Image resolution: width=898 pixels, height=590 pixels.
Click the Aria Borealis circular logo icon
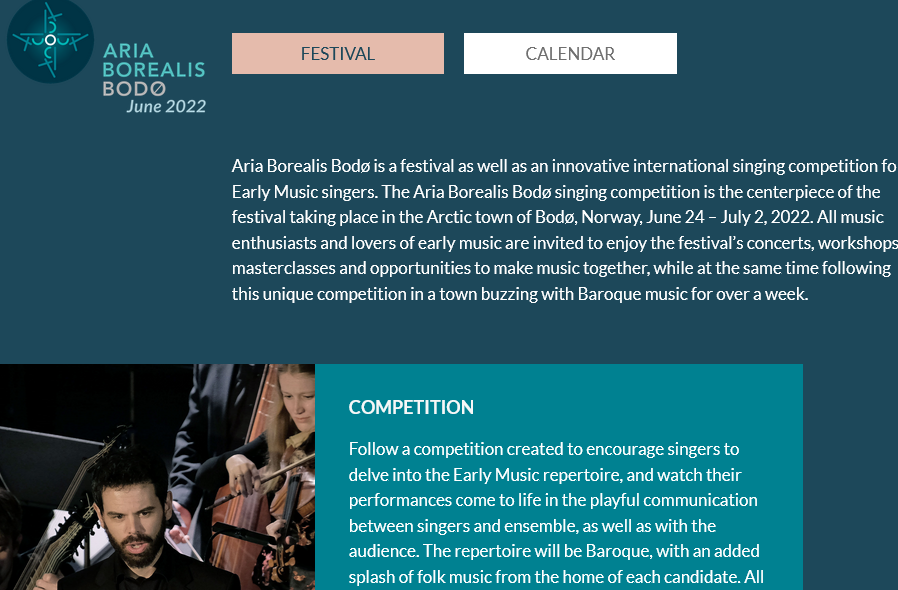(x=50, y=40)
